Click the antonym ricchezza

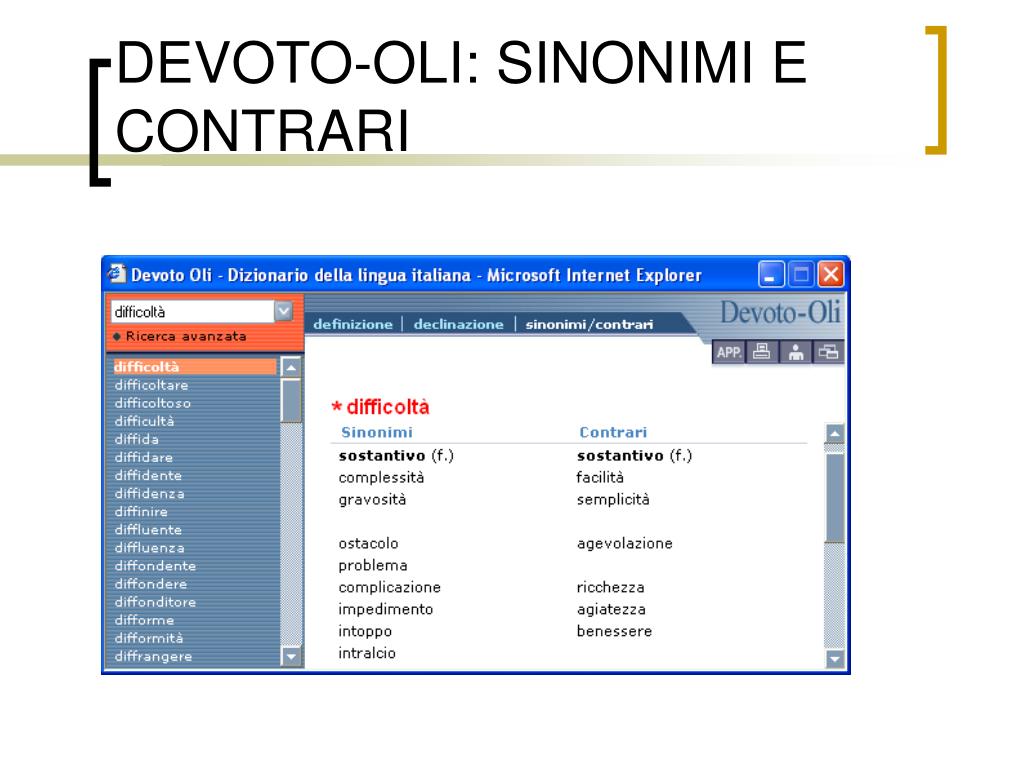(x=611, y=588)
